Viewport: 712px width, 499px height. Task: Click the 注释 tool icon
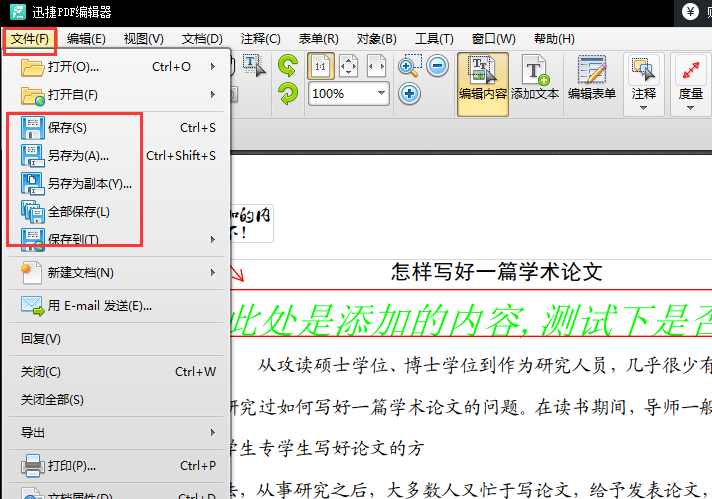(643, 70)
